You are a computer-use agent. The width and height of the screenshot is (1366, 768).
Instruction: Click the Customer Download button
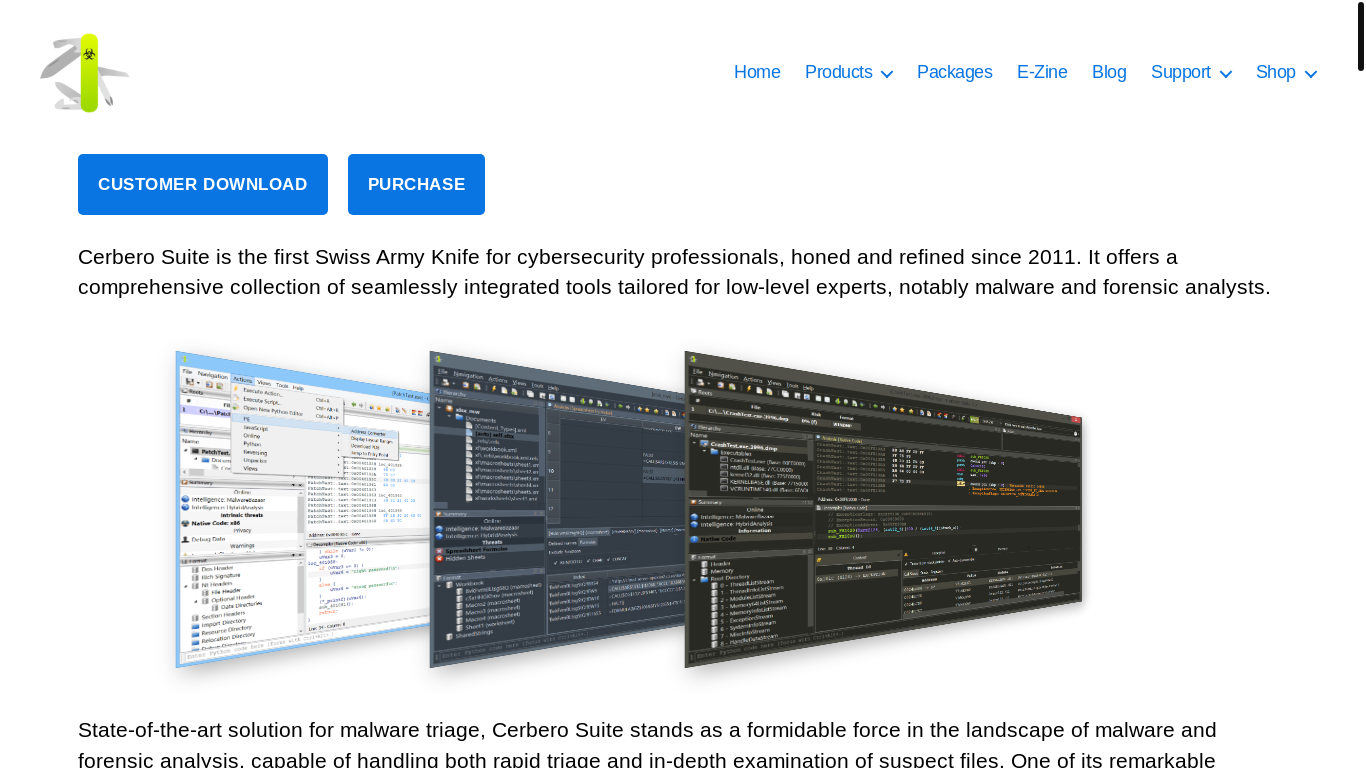click(x=203, y=184)
